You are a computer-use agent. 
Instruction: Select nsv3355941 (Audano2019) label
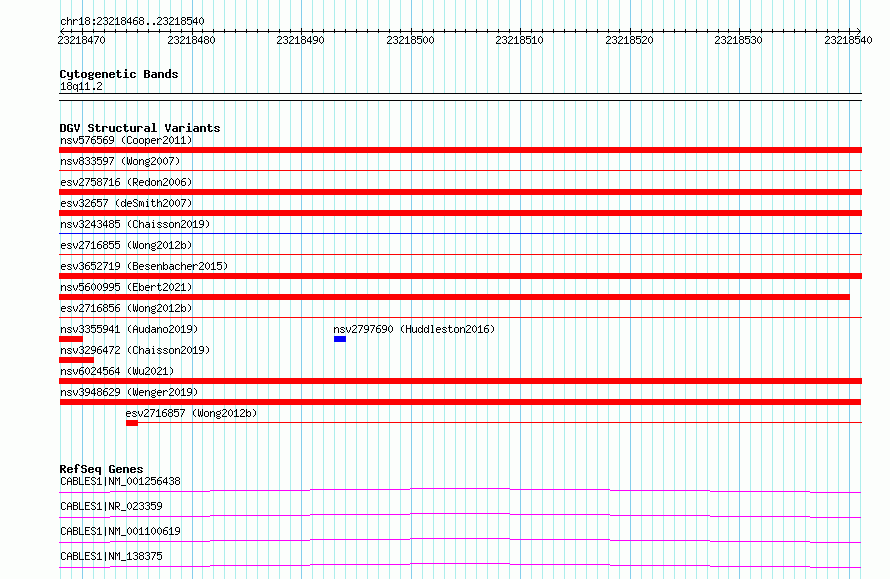point(129,329)
